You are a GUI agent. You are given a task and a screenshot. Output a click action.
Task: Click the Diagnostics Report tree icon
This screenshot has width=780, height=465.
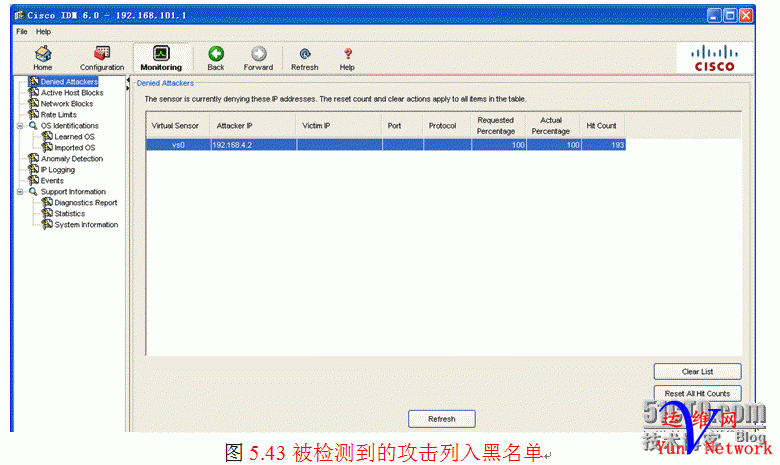point(47,202)
